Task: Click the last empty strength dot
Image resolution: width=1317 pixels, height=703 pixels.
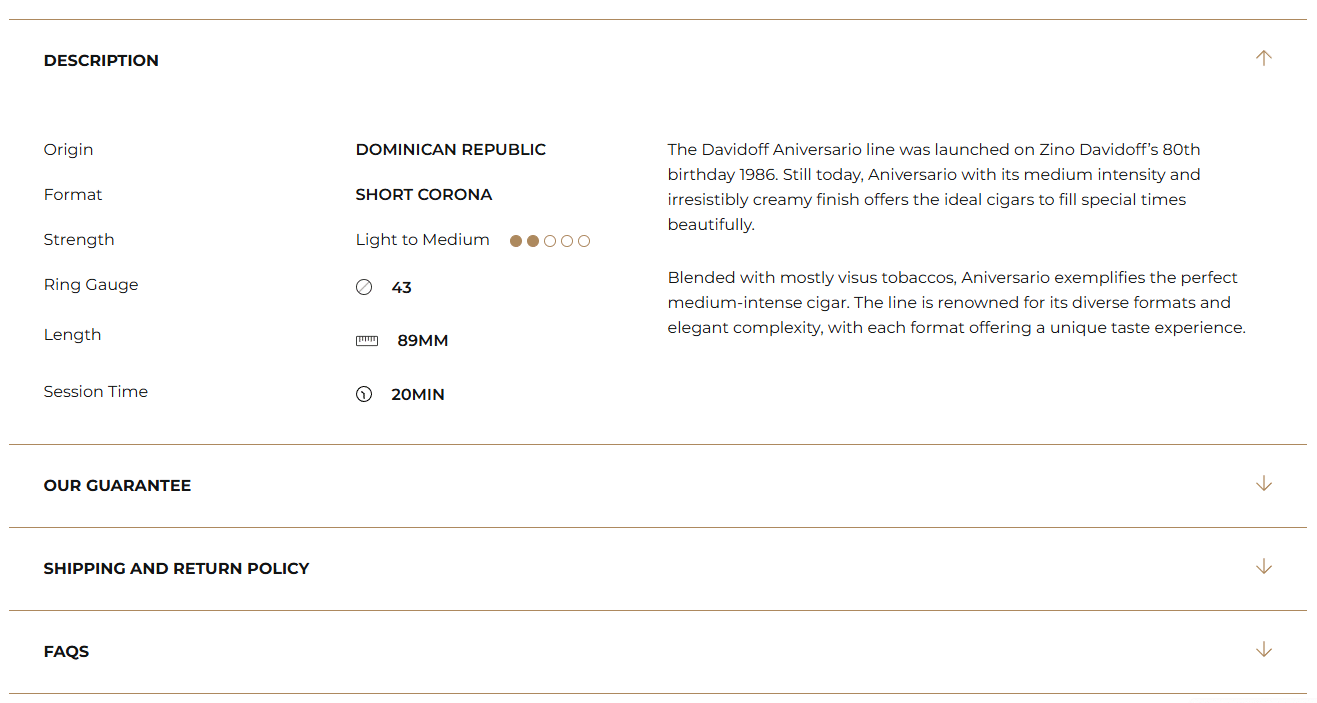Action: [x=584, y=241]
